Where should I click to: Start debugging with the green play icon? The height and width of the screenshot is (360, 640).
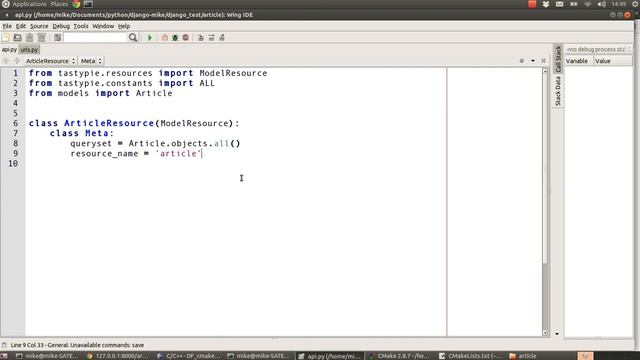click(x=149, y=38)
